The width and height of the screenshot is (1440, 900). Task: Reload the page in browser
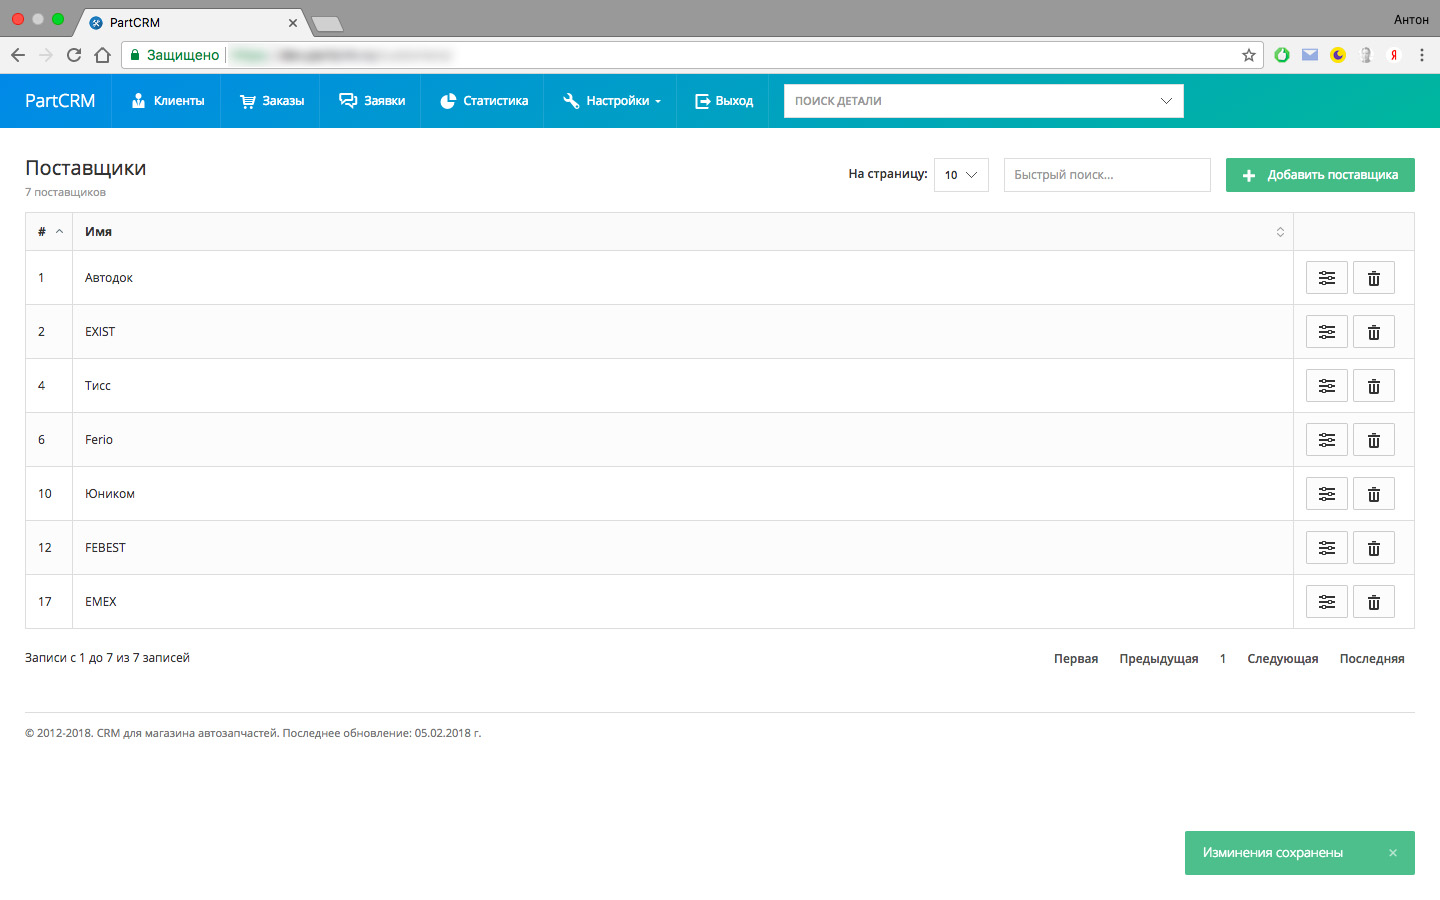74,55
